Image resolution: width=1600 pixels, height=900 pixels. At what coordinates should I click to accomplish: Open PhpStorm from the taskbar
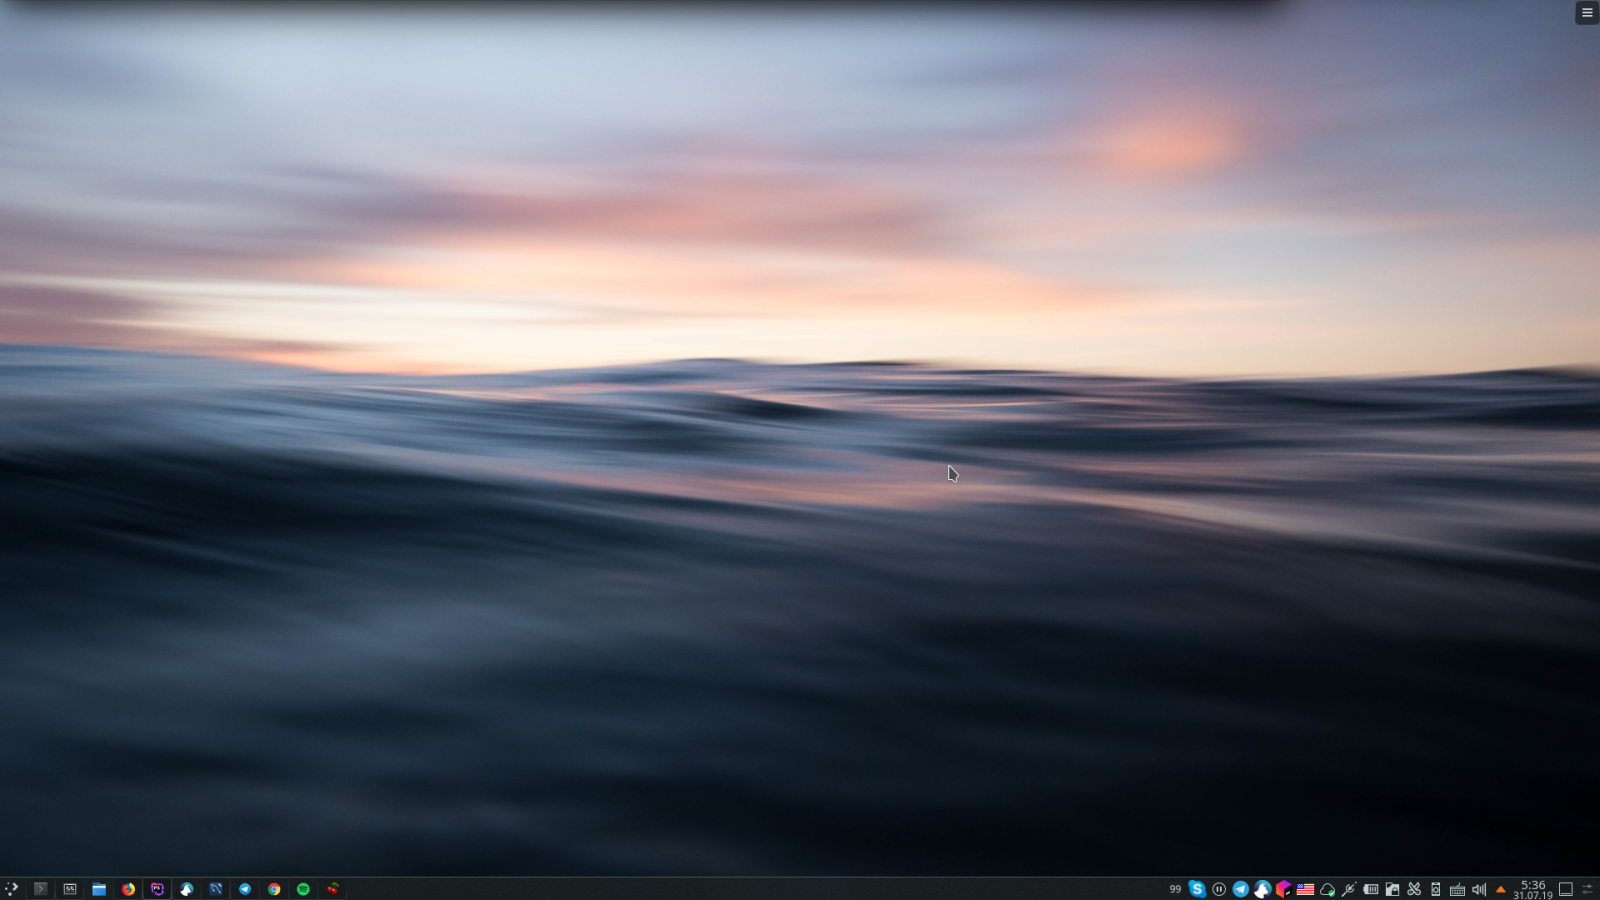157,888
